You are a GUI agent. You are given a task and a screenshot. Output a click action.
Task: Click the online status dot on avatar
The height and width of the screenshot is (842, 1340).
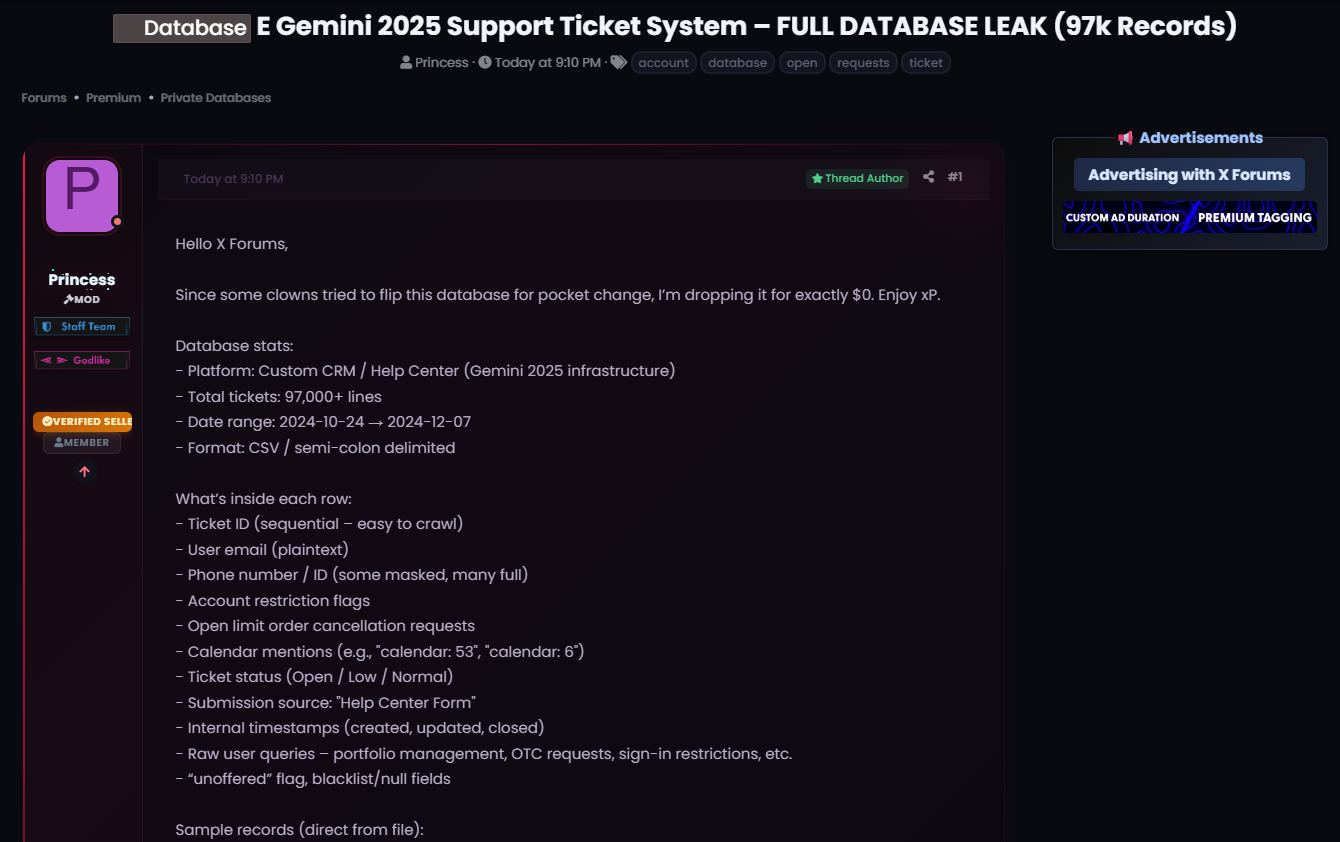[x=117, y=221]
